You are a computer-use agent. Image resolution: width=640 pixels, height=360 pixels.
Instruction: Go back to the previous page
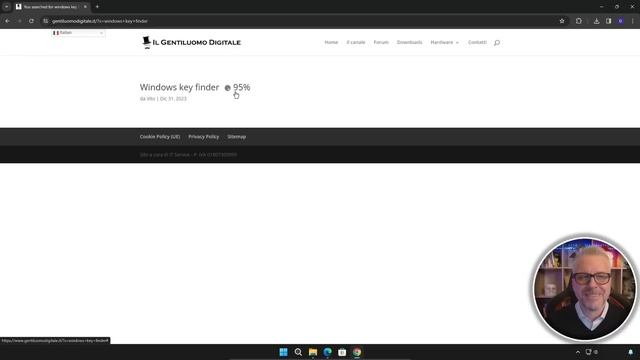click(8, 21)
